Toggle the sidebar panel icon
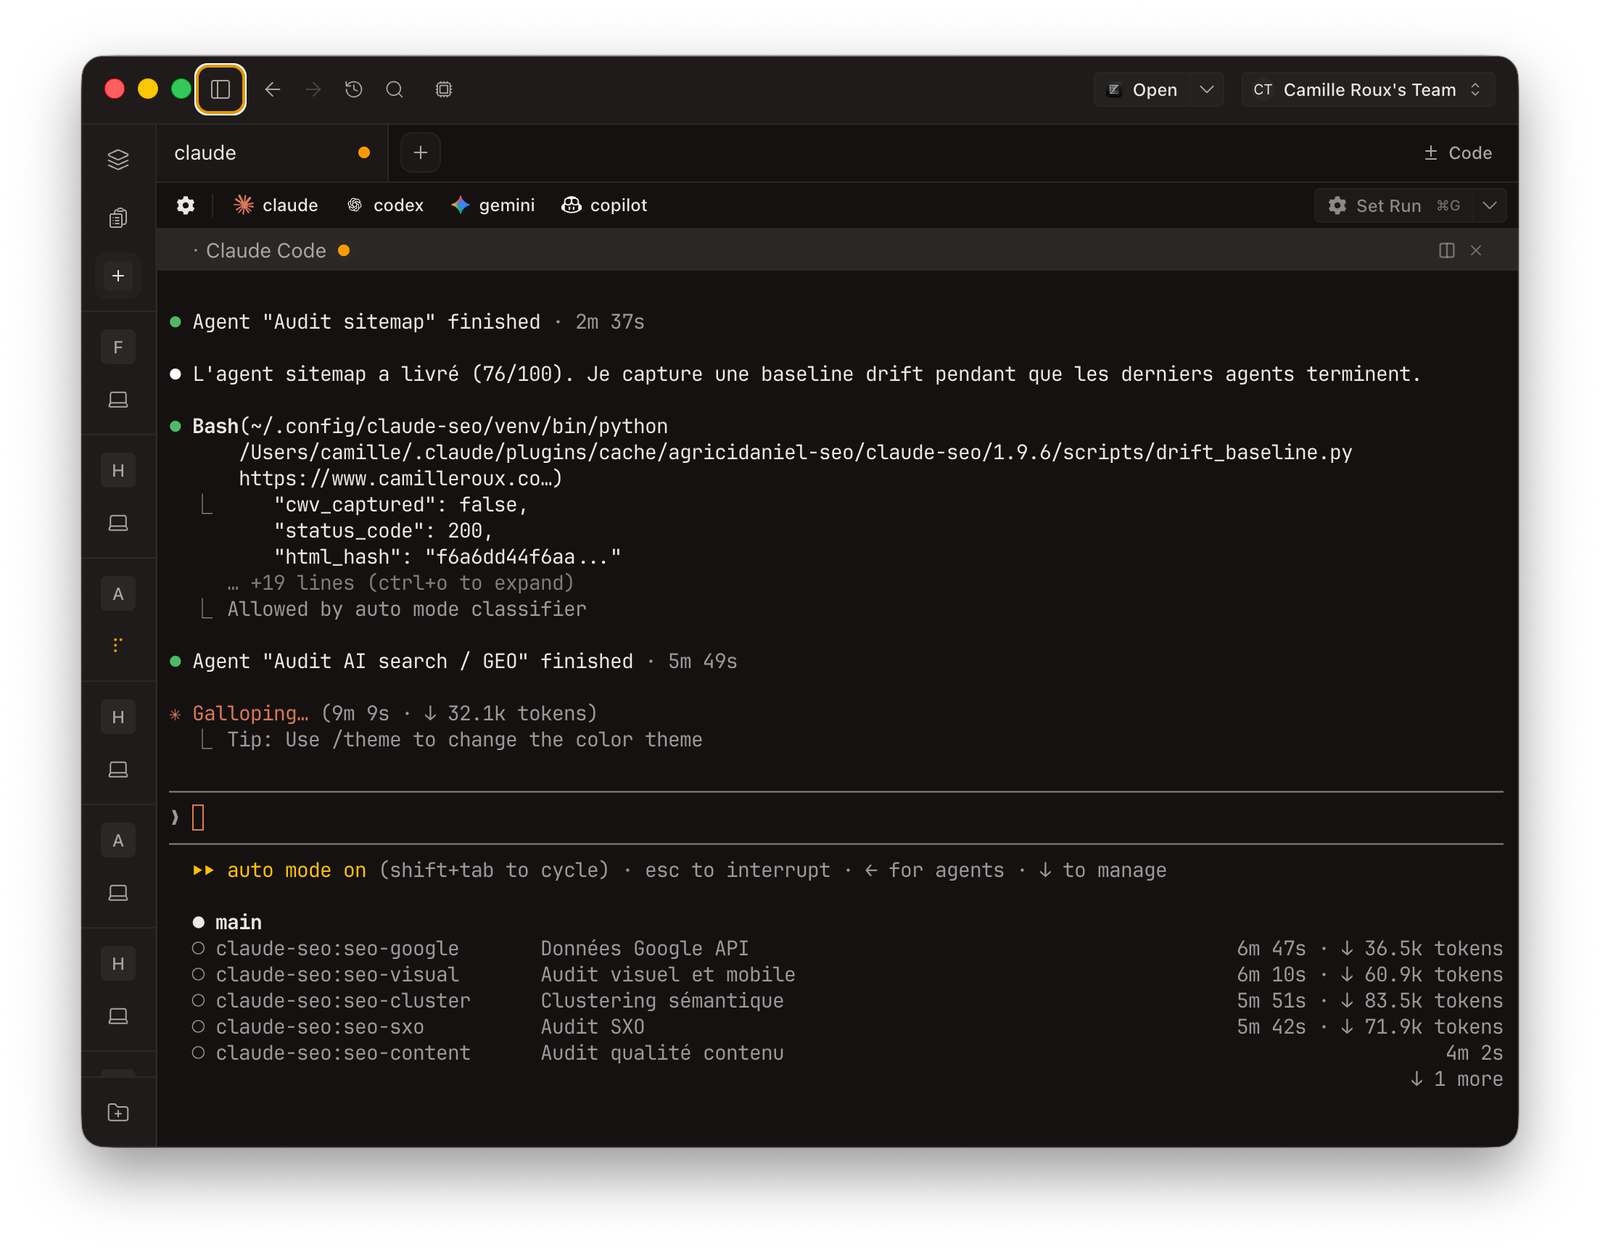This screenshot has width=1600, height=1255. pyautogui.click(x=220, y=89)
